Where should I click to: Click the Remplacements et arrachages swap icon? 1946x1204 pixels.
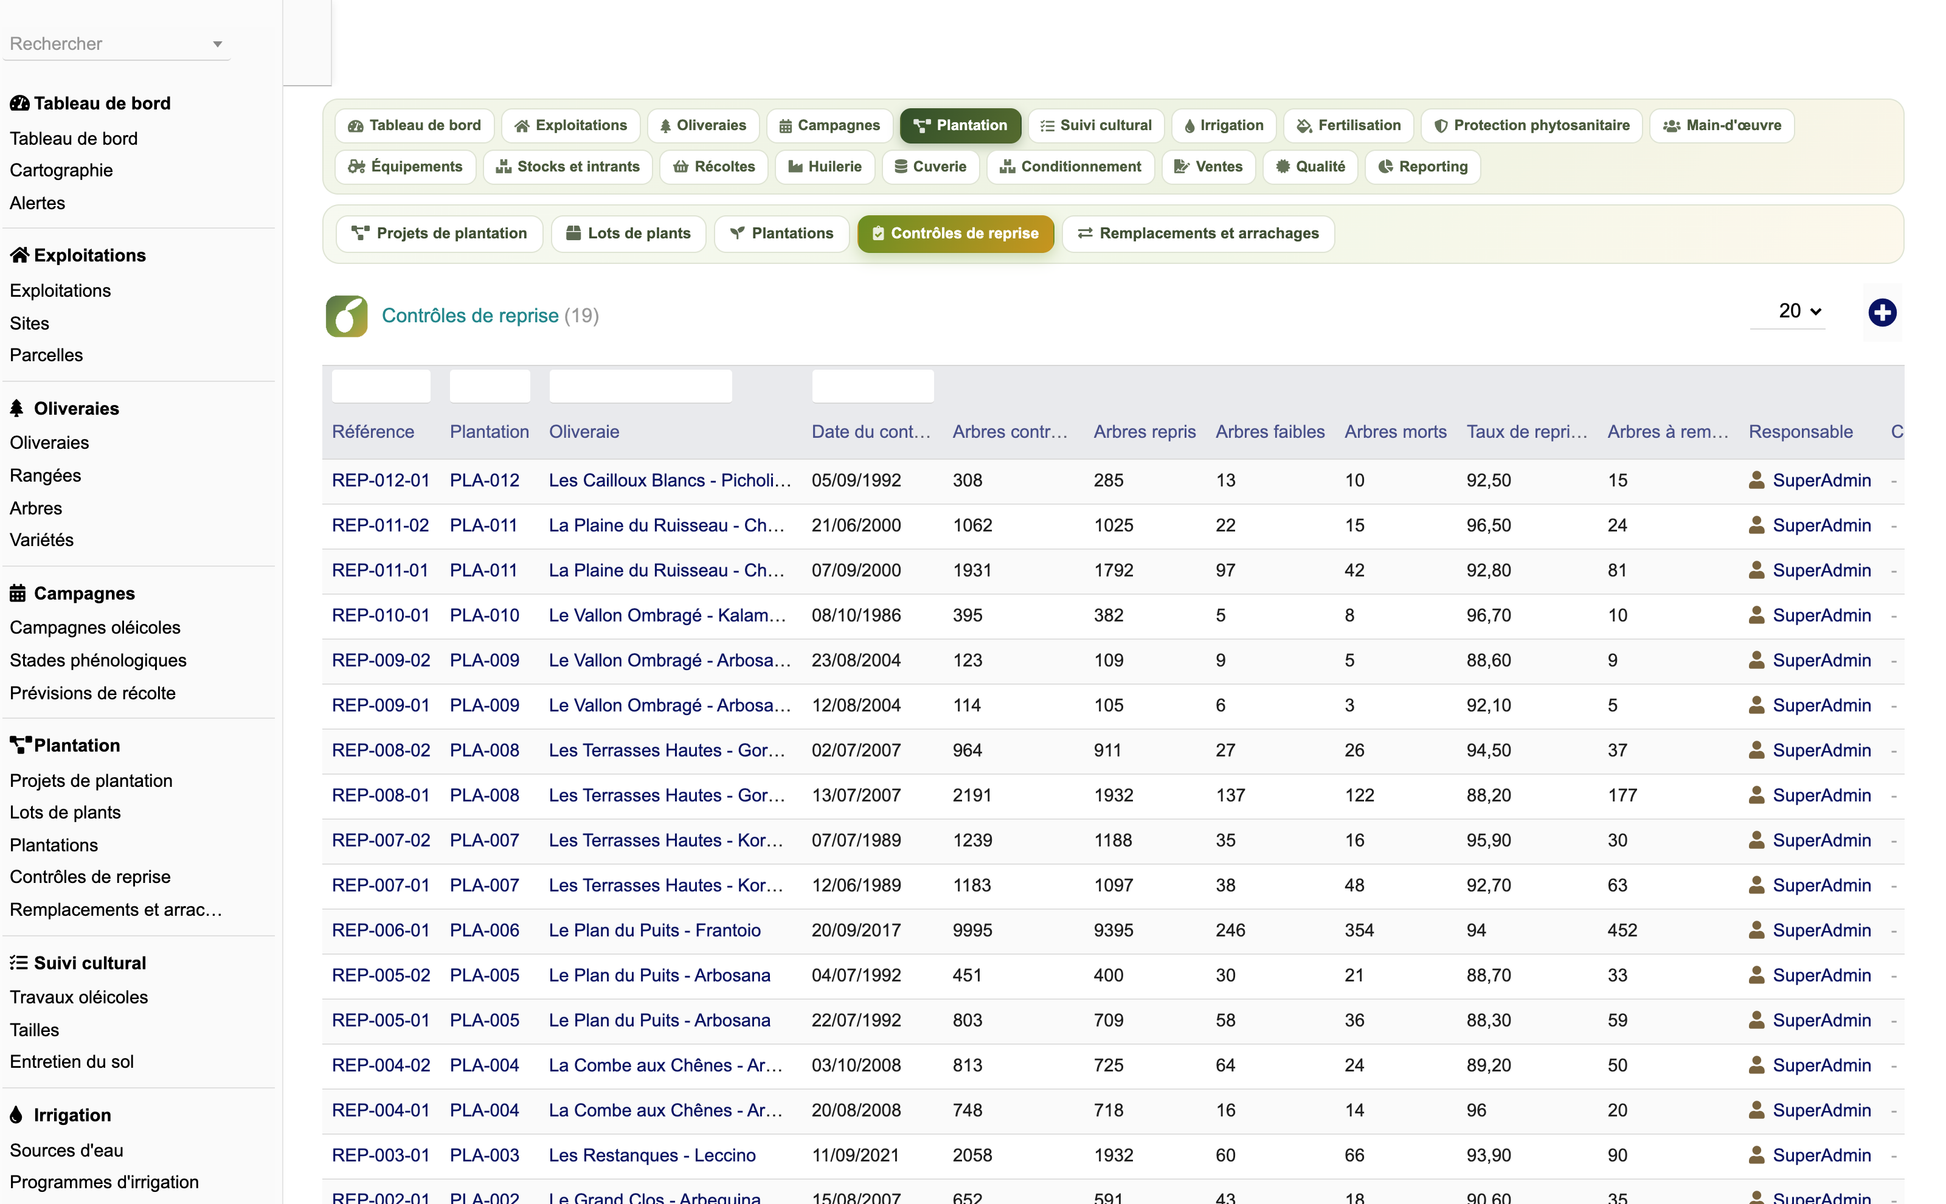pyautogui.click(x=1085, y=234)
